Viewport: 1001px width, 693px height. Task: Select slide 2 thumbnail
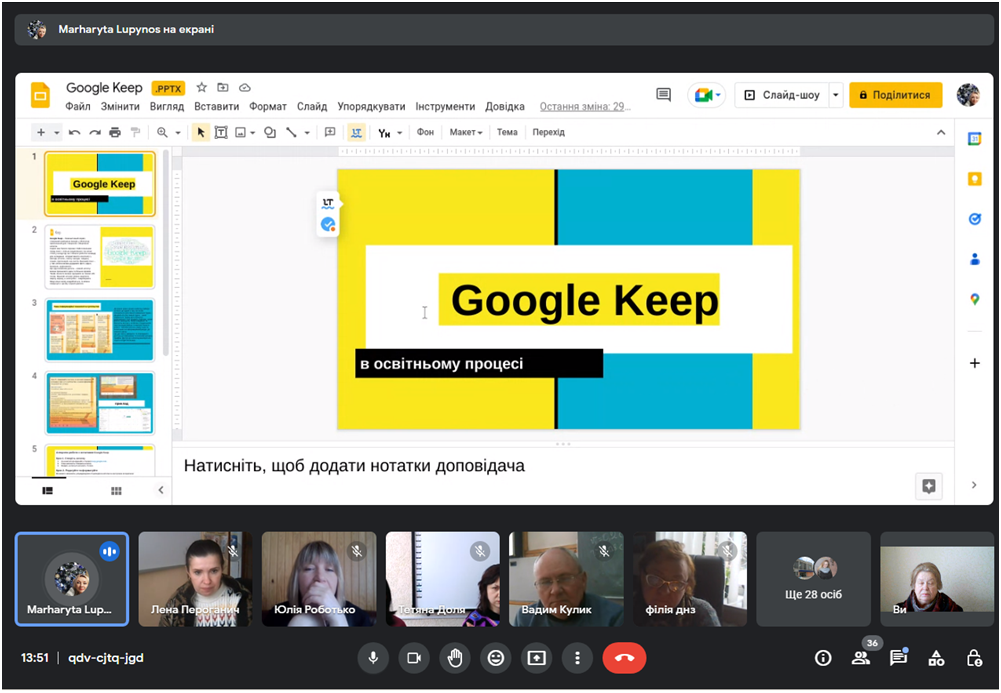point(100,257)
